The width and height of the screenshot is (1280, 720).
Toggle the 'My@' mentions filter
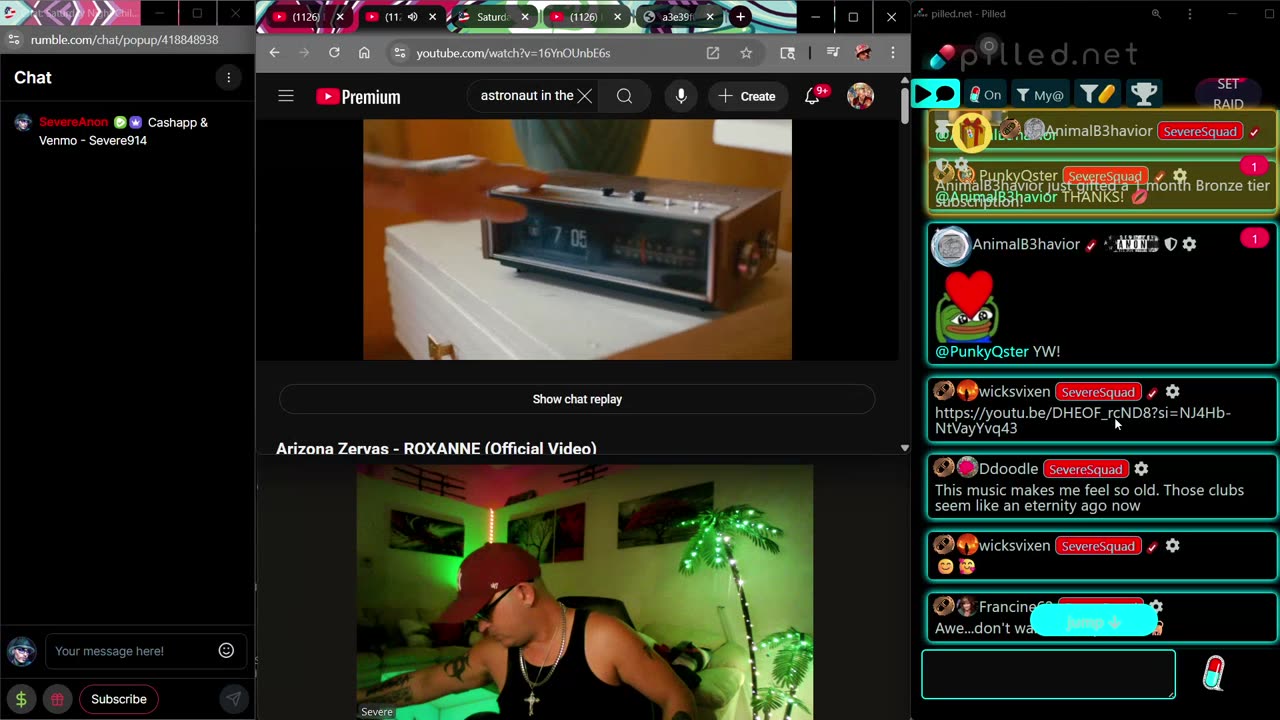[x=1040, y=95]
